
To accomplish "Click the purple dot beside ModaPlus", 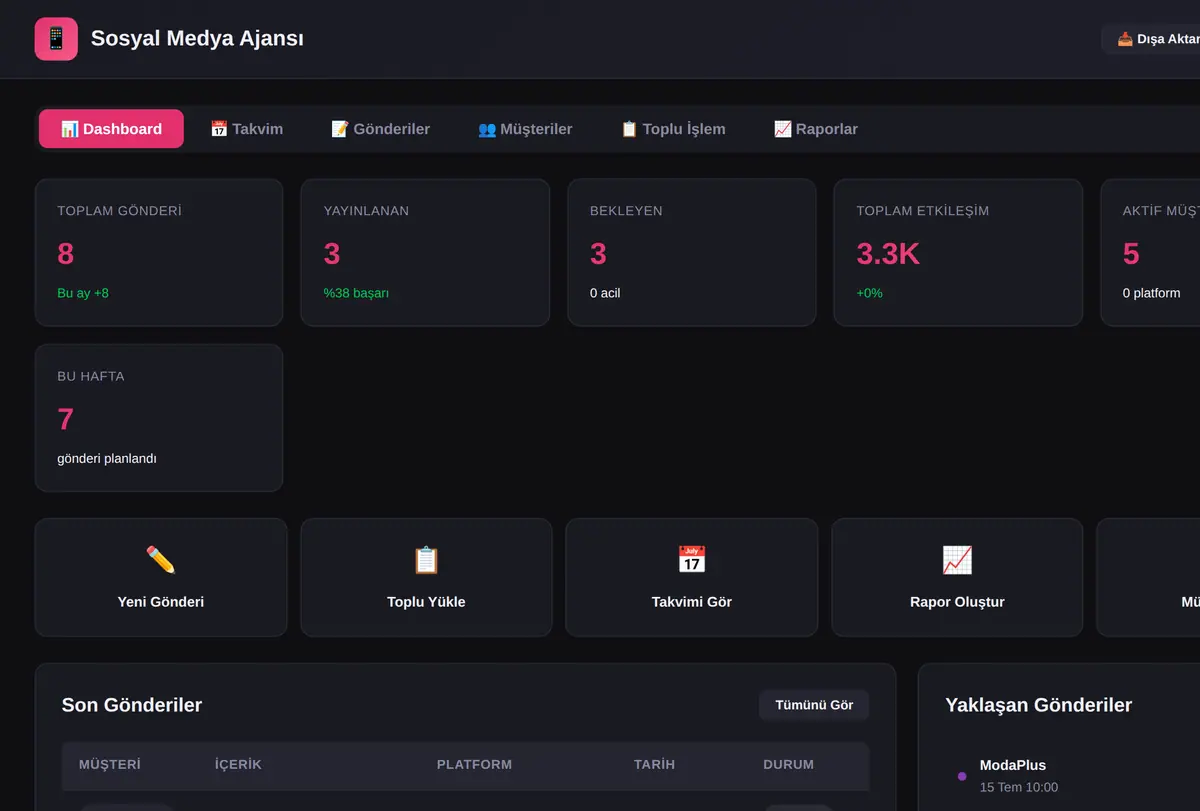I will (x=962, y=776).
